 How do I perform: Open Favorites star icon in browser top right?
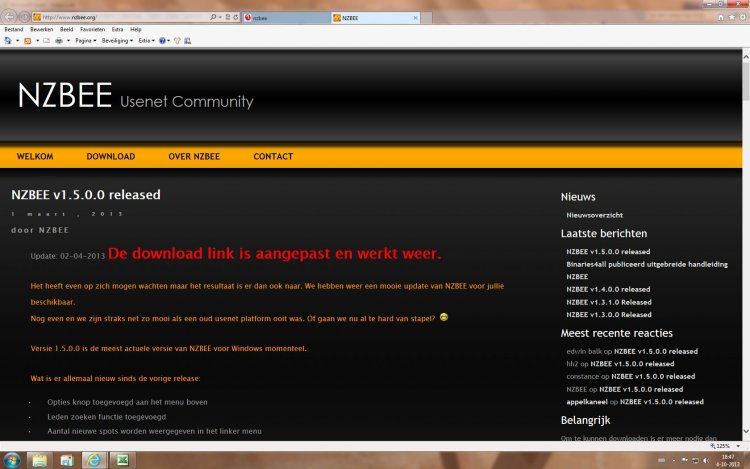[732, 17]
